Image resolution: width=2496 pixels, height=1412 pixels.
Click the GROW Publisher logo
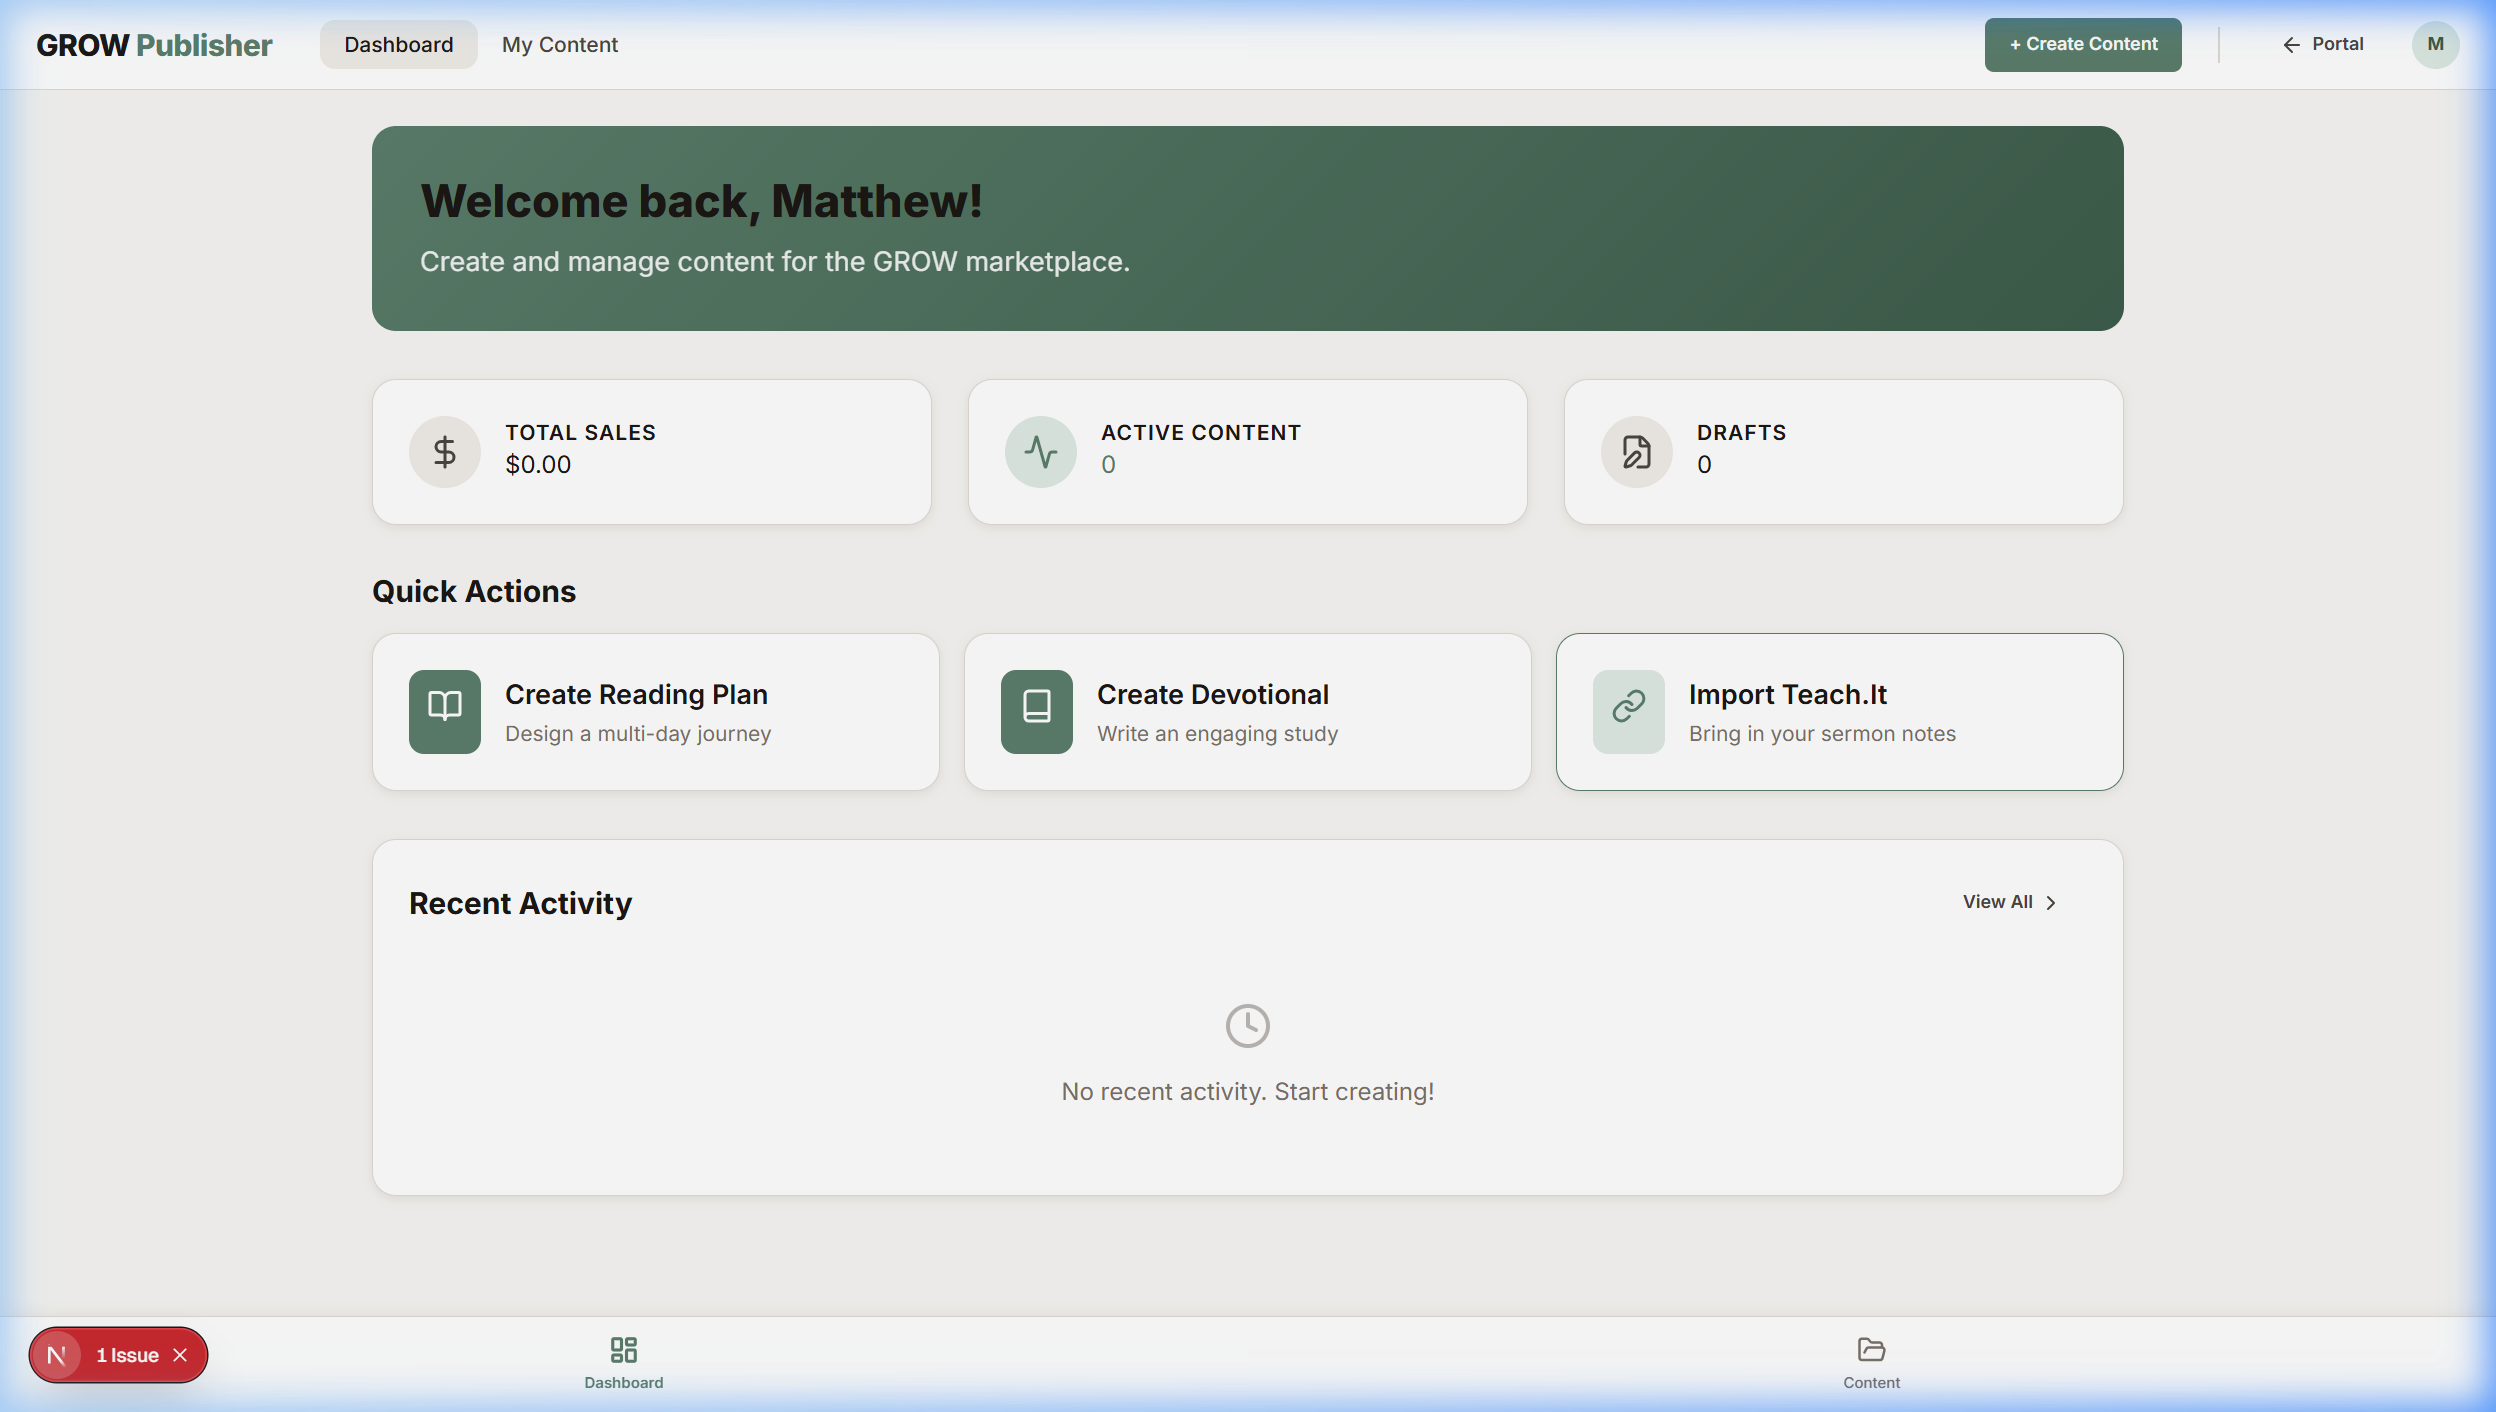click(154, 44)
